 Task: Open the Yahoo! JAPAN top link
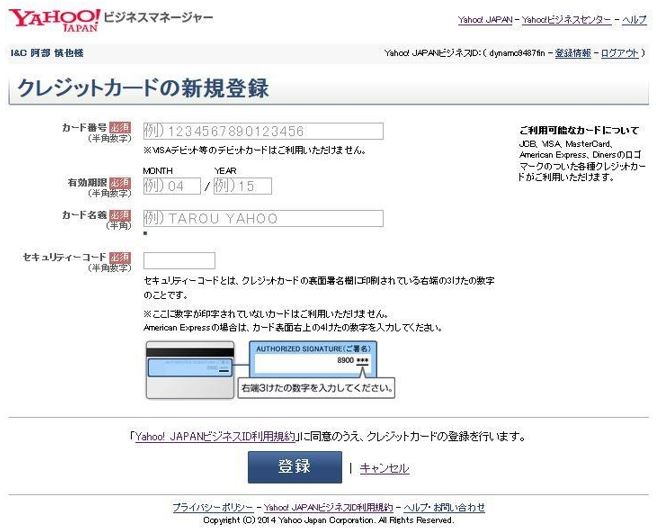pyautogui.click(x=485, y=20)
